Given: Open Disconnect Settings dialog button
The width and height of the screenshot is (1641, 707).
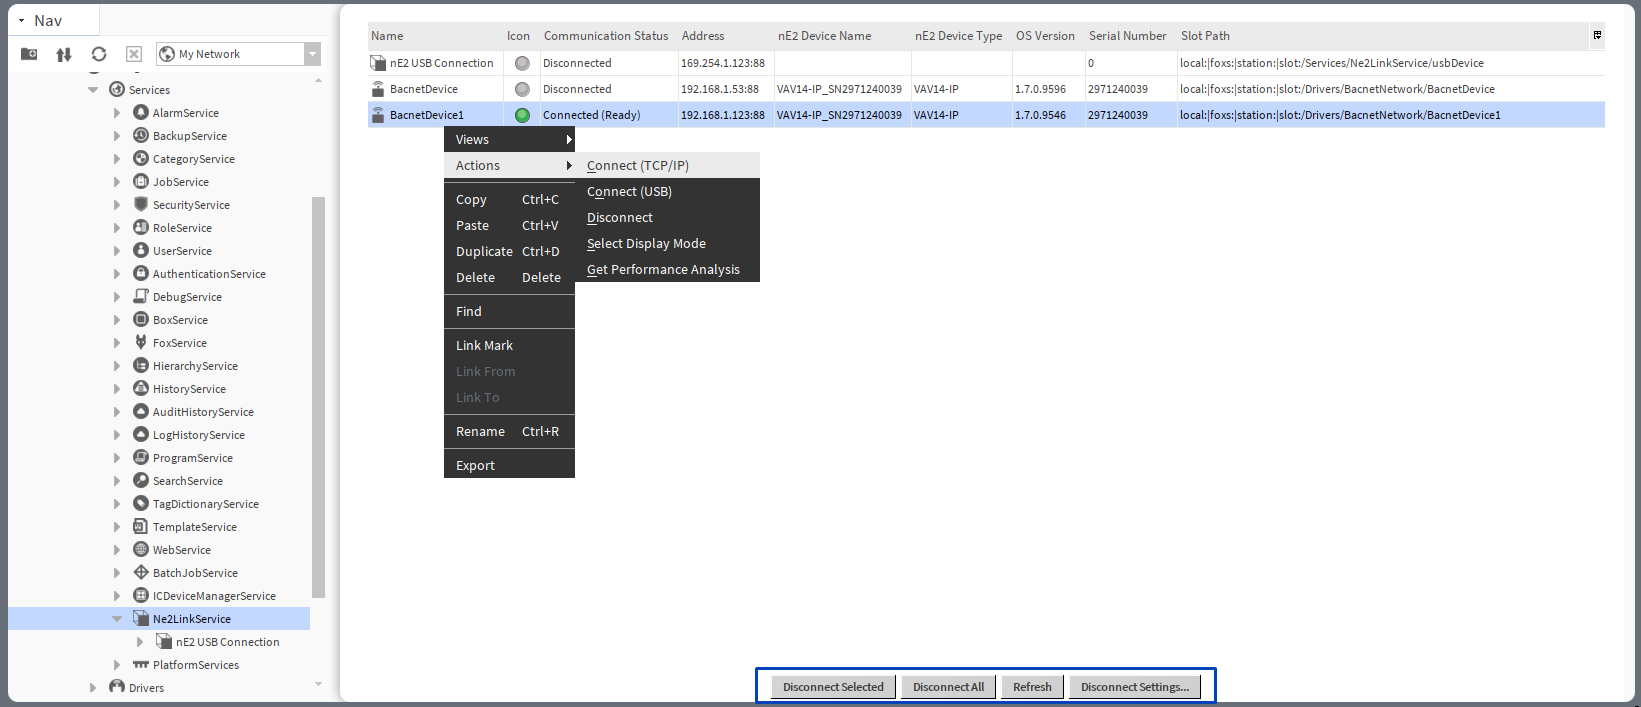Looking at the screenshot, I should pyautogui.click(x=1134, y=687).
